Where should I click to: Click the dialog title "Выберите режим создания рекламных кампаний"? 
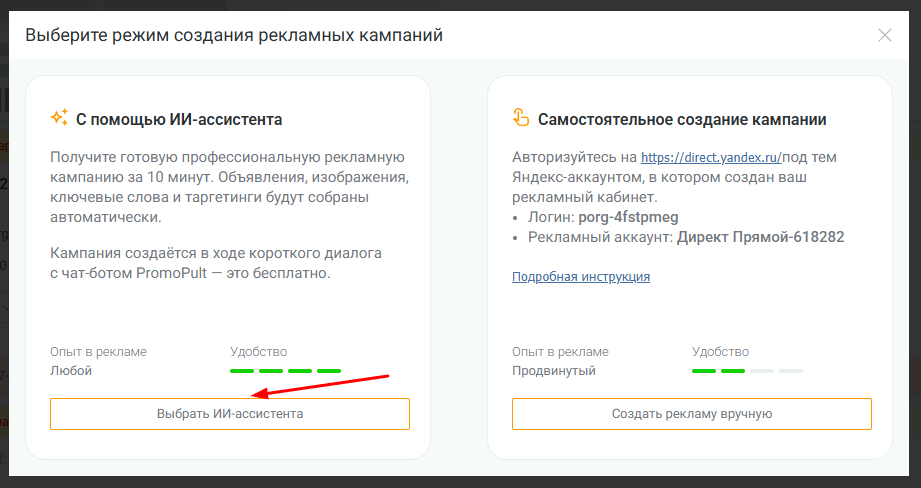(234, 36)
